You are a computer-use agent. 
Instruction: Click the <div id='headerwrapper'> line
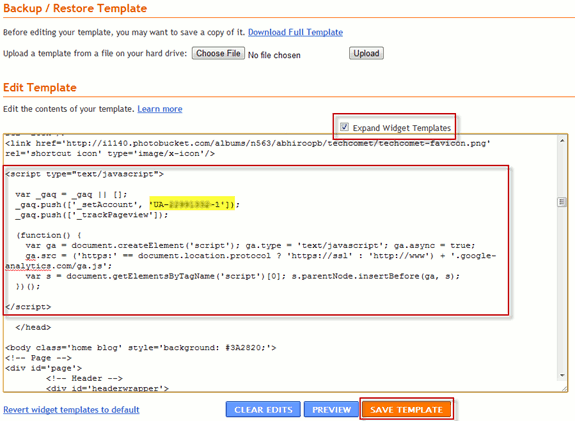(x=107, y=388)
